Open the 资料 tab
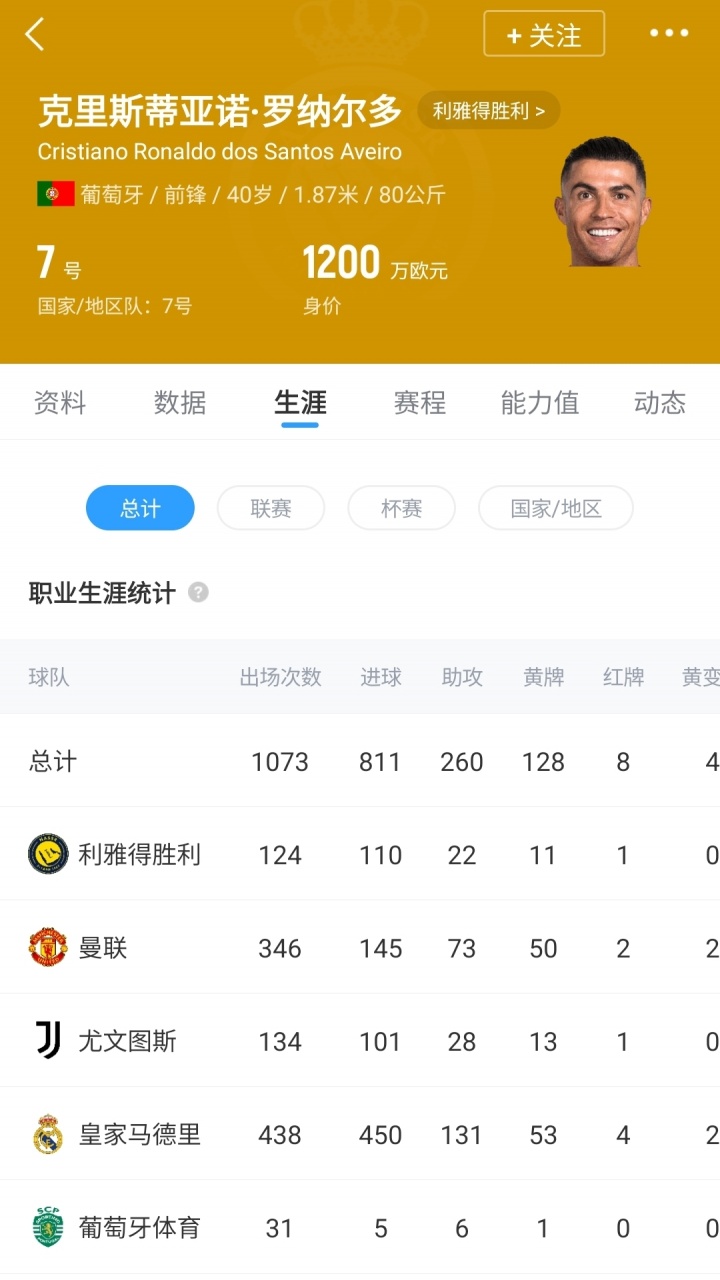This screenshot has height=1280, width=720. (60, 402)
